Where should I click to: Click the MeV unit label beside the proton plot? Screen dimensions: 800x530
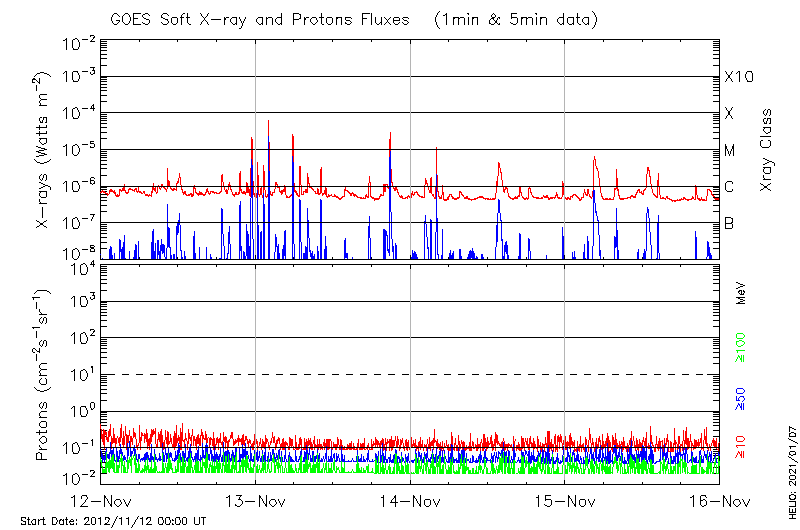(741, 292)
